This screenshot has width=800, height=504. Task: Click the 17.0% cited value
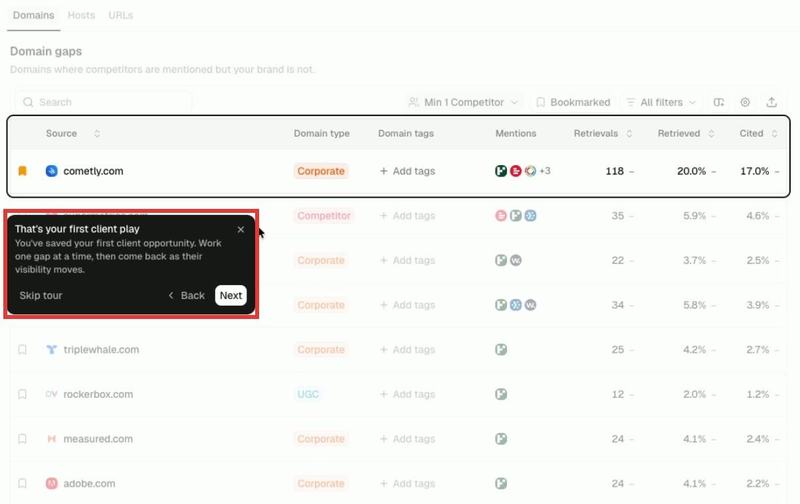755,171
